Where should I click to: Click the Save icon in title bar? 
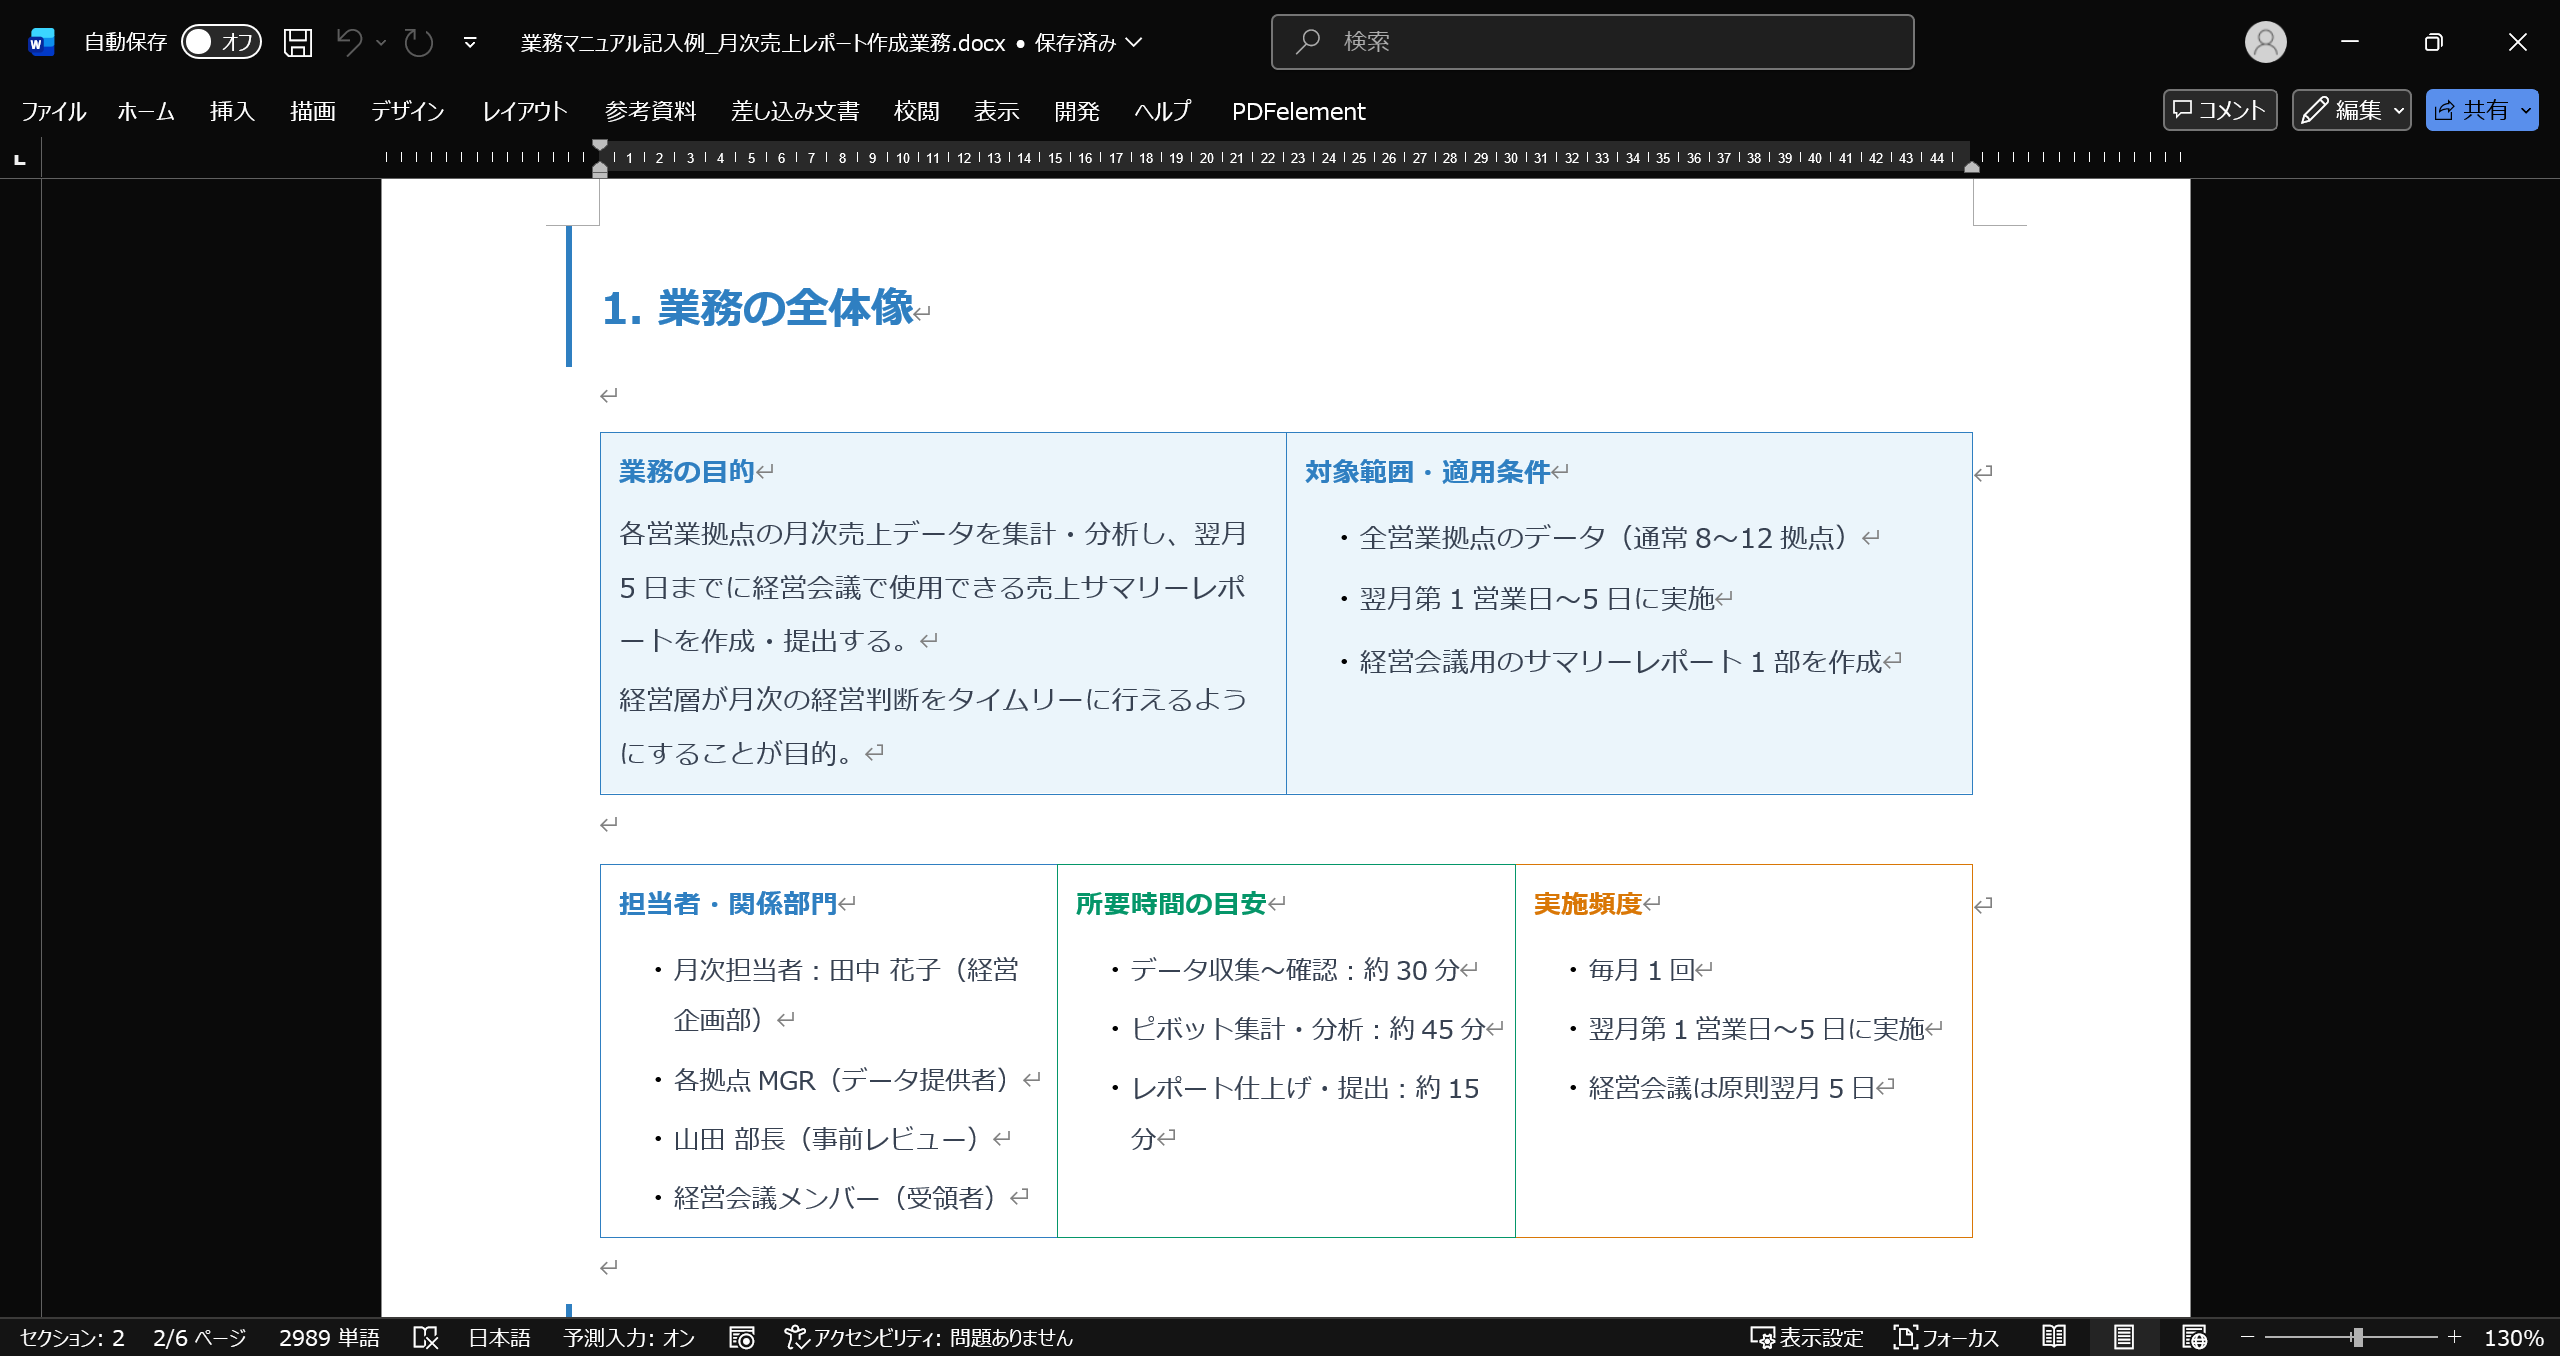point(297,42)
